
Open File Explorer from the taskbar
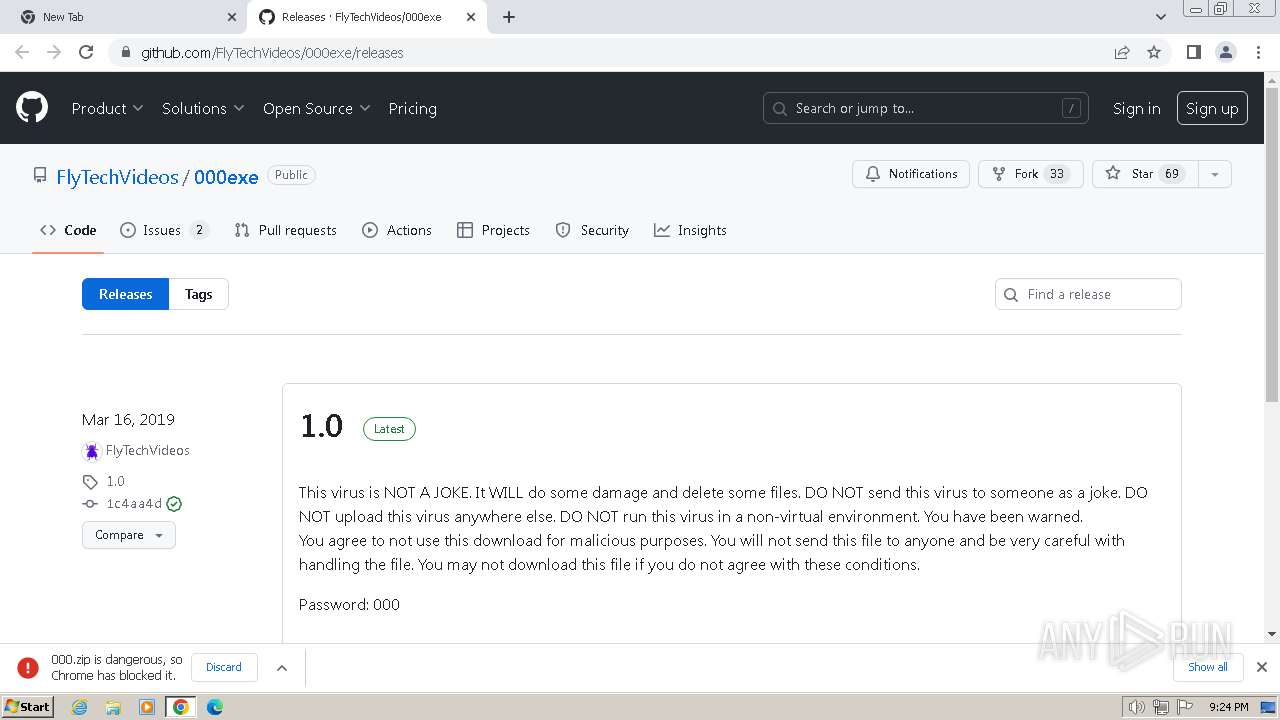click(113, 707)
